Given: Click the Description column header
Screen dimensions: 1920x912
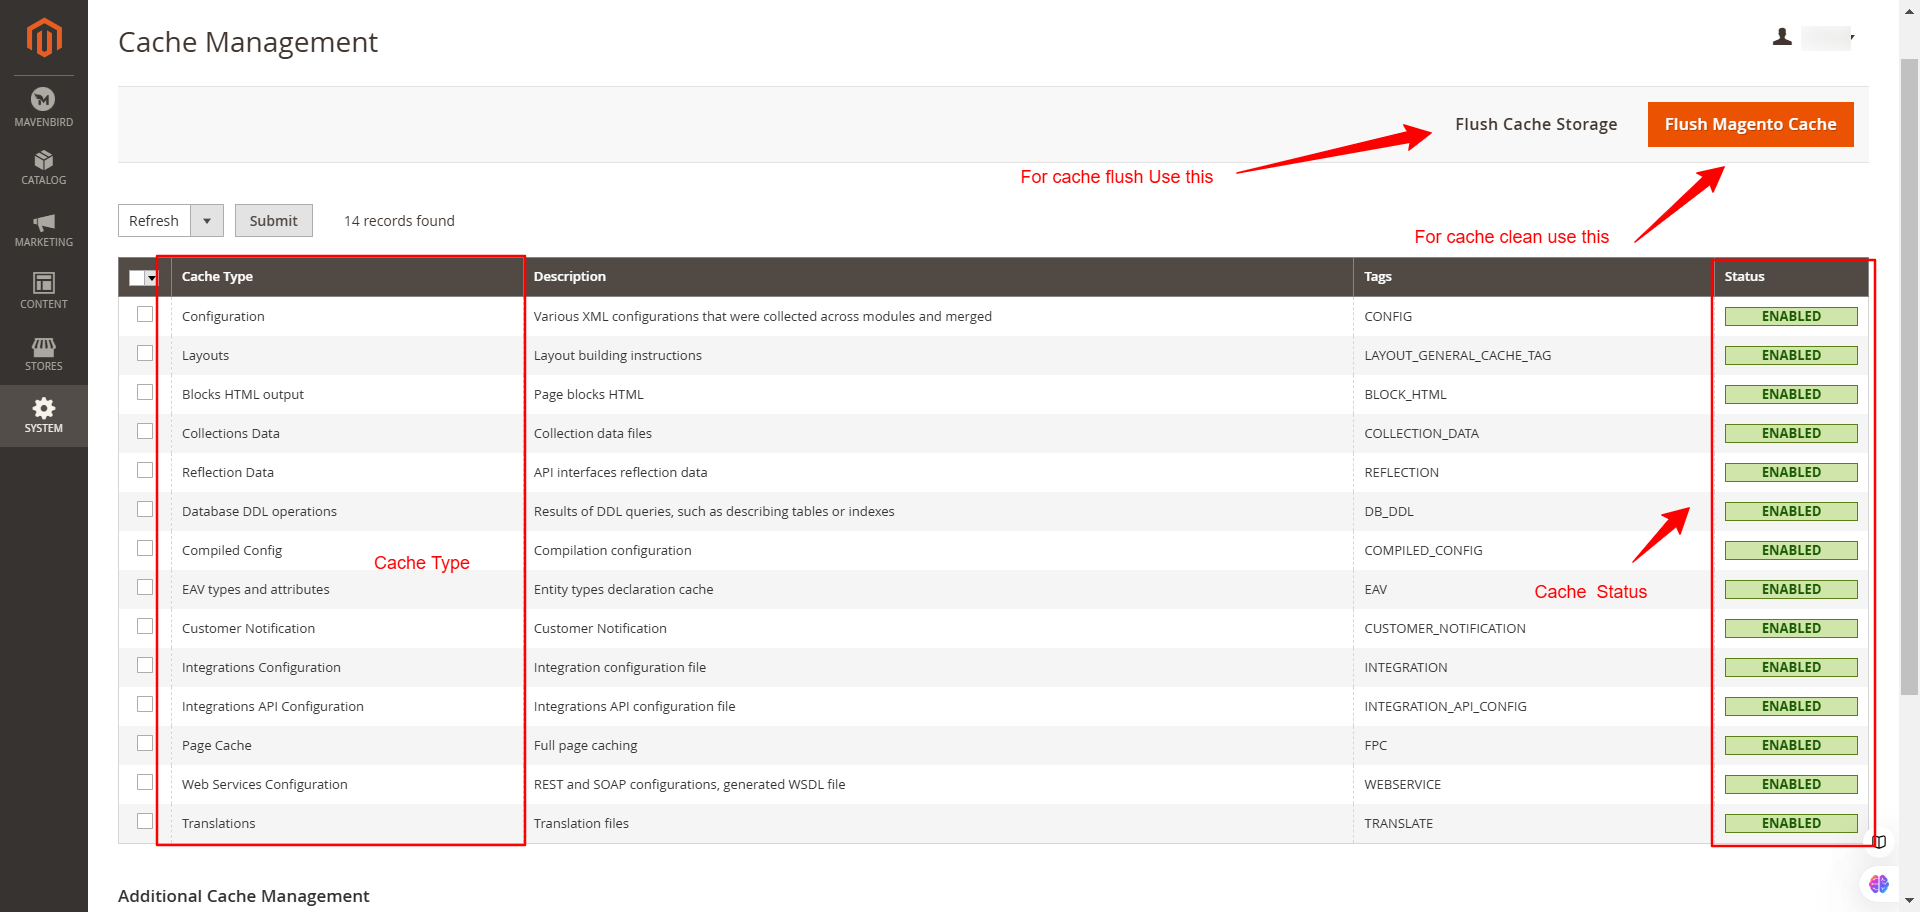Looking at the screenshot, I should pyautogui.click(x=938, y=277).
